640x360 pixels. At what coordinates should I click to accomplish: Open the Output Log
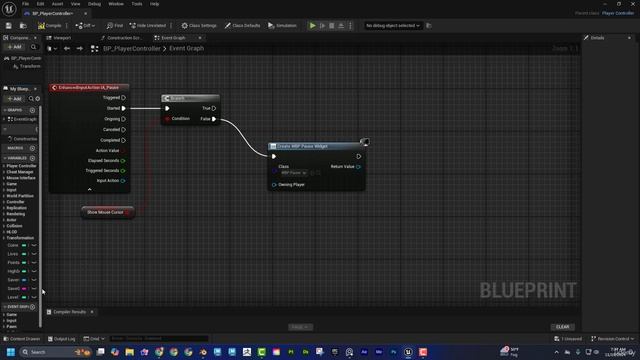coord(62,339)
